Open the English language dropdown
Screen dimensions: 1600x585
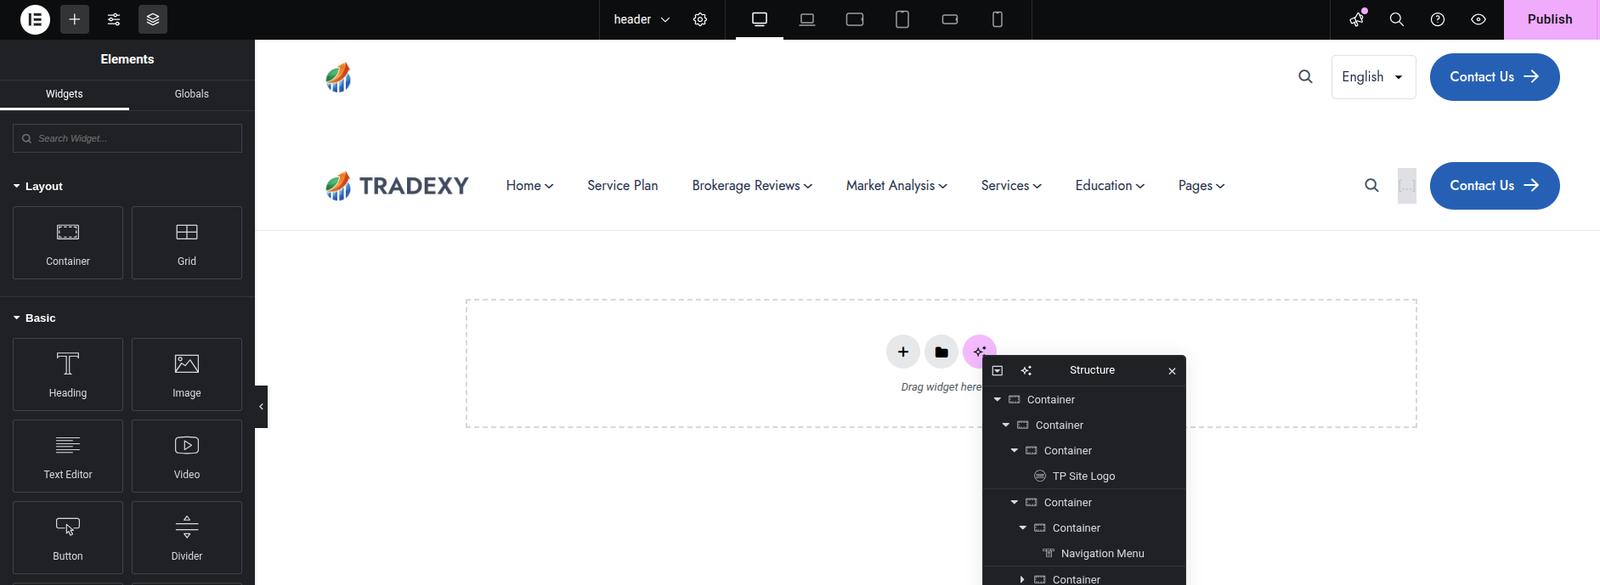1373,77
